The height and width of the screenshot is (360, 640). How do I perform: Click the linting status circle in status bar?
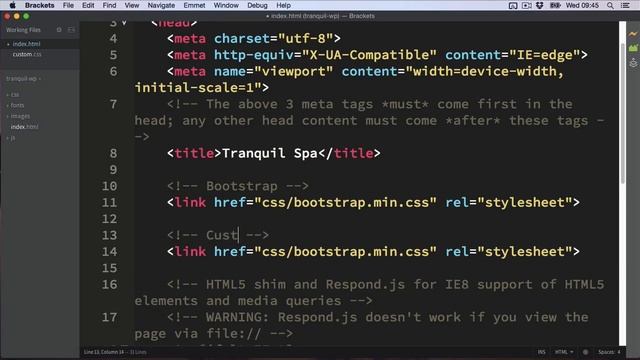(x=585, y=352)
